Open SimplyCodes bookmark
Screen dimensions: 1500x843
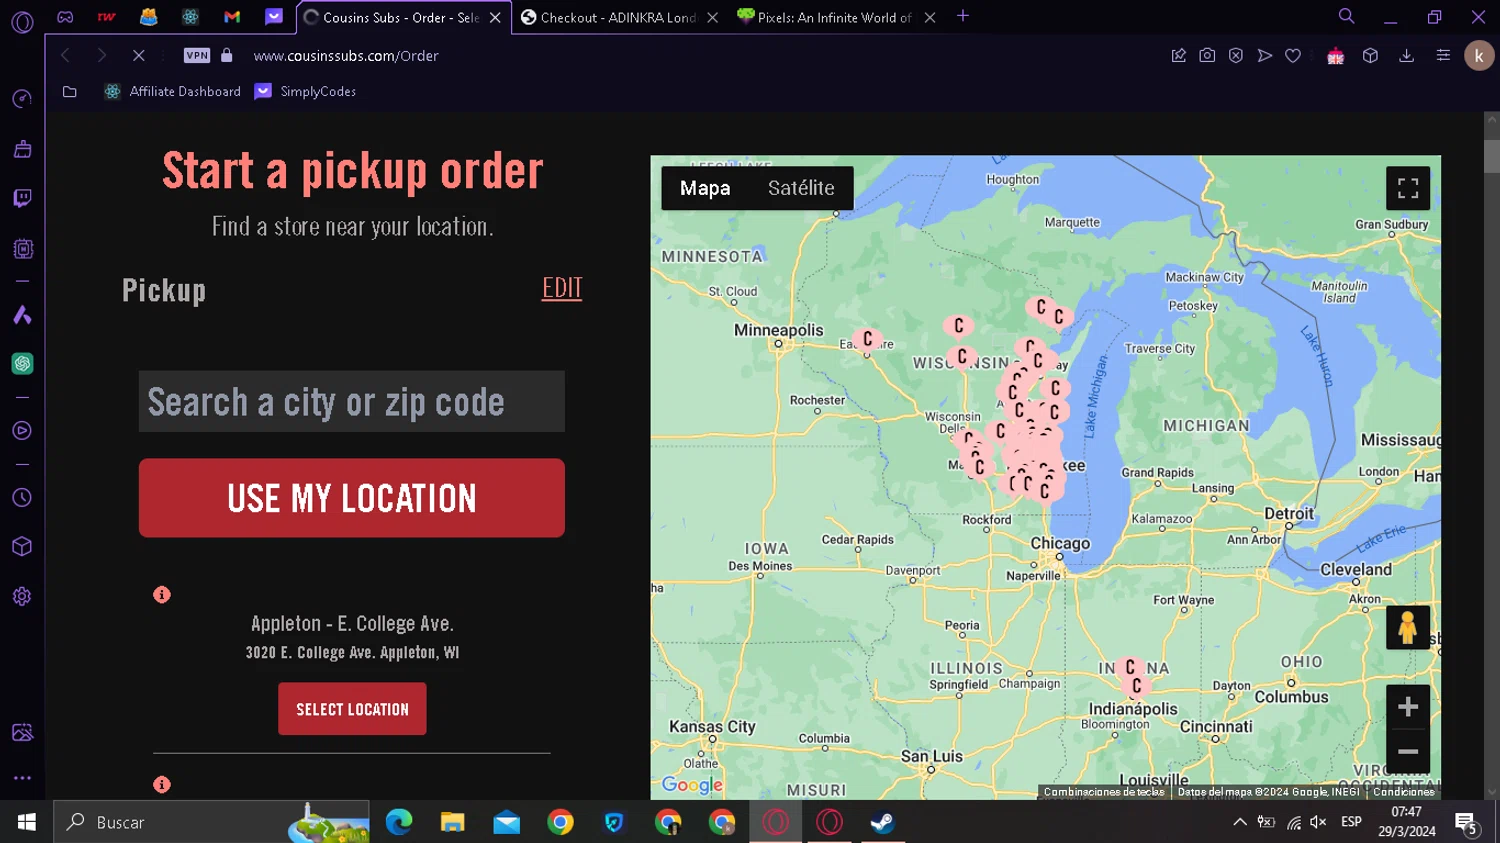point(305,91)
